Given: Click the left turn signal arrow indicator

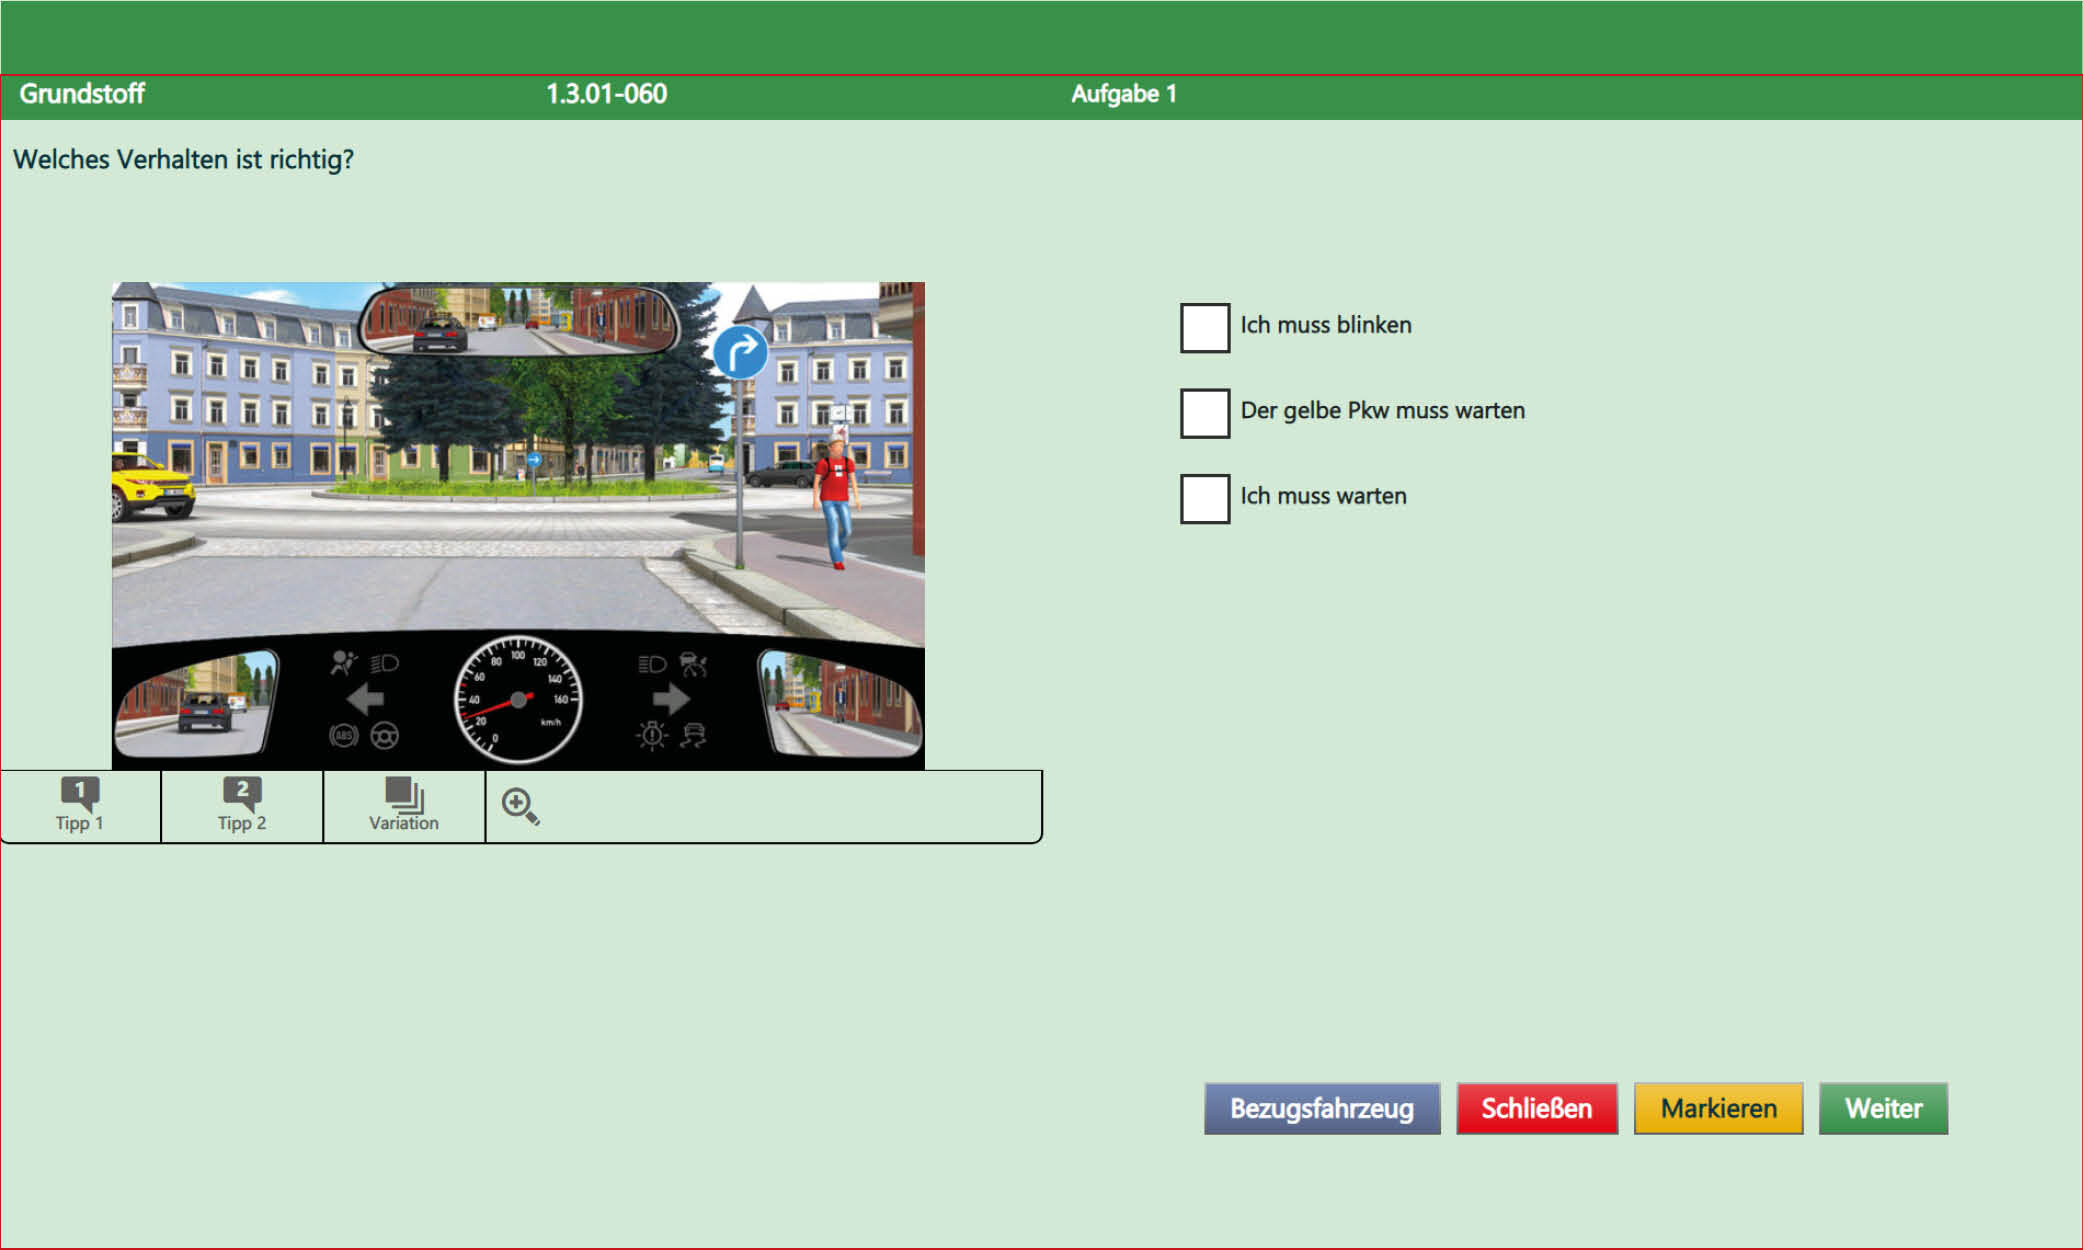Looking at the screenshot, I should 365,699.
